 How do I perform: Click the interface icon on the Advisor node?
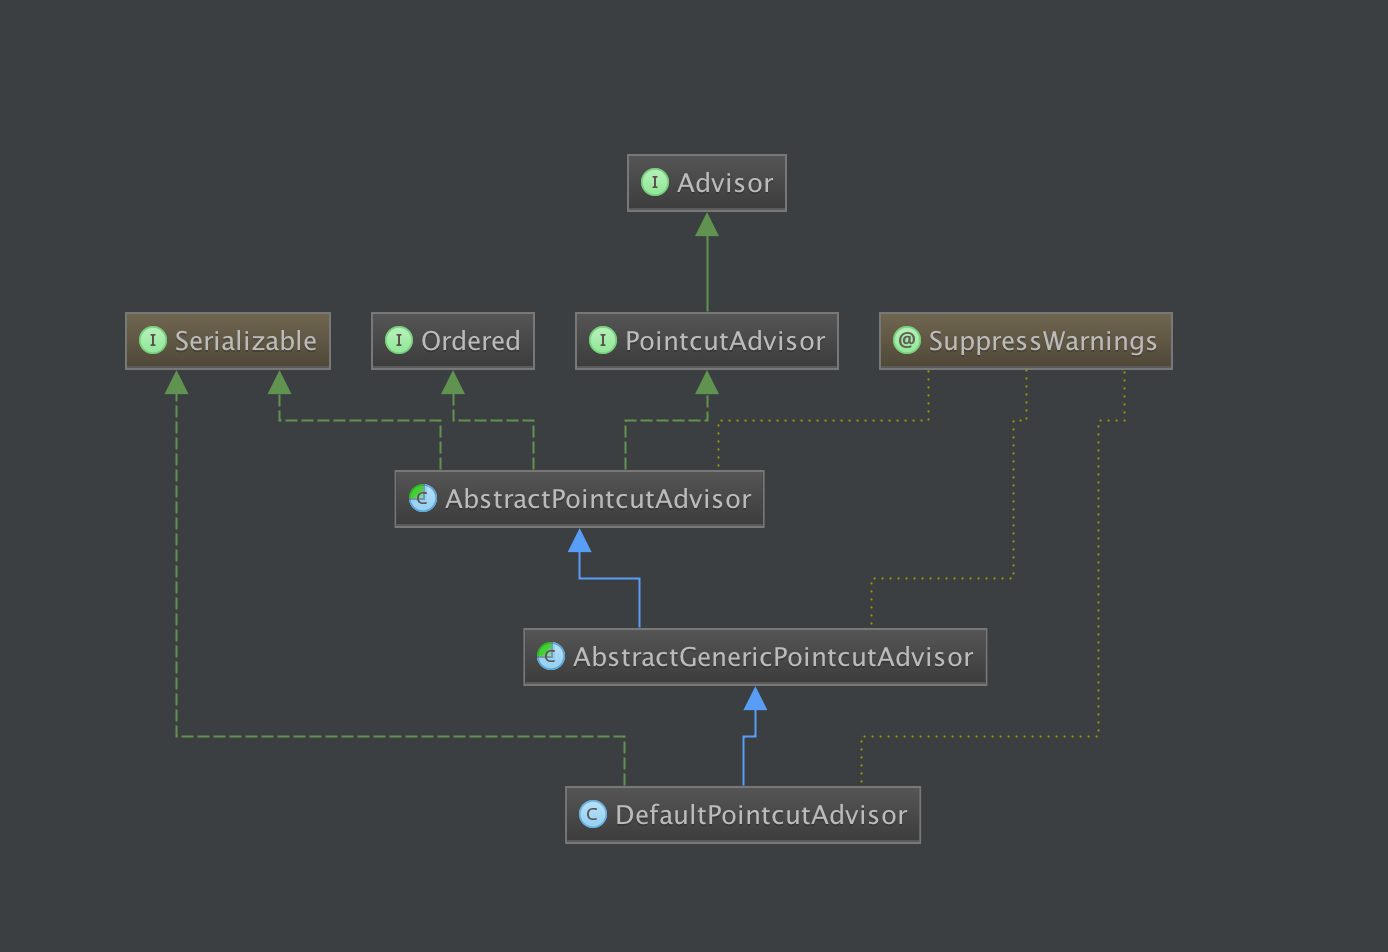[x=654, y=183]
